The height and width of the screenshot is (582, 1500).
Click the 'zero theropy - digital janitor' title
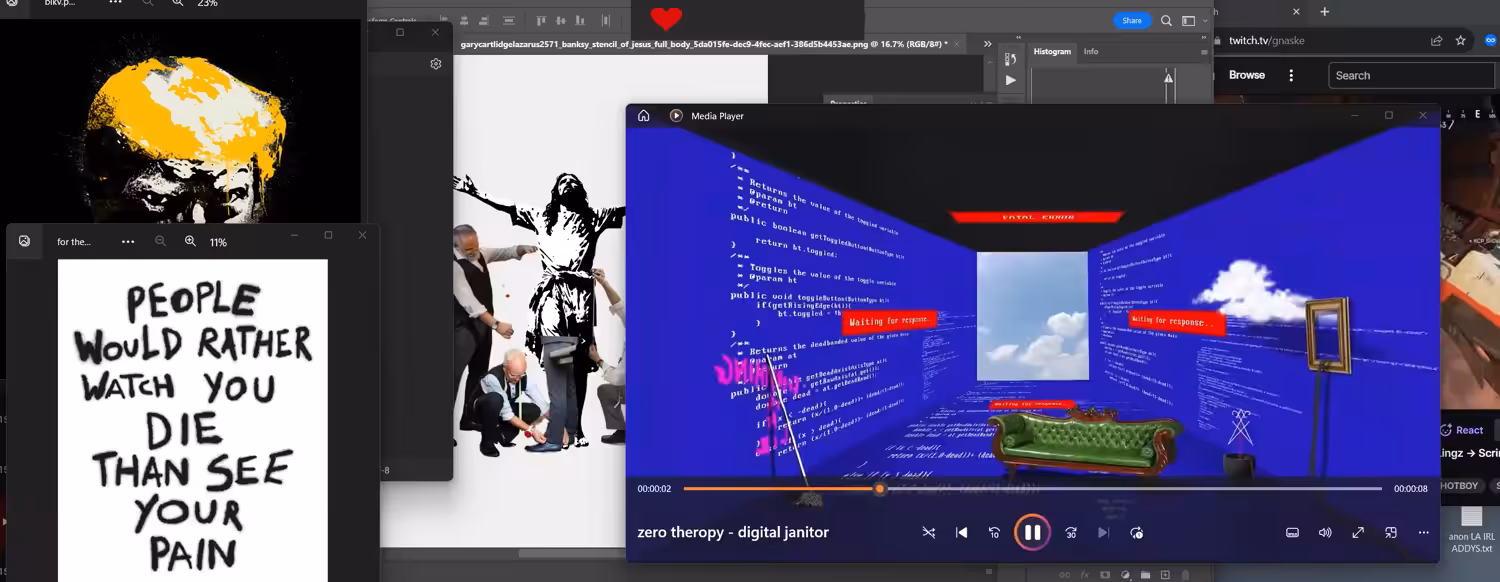[x=733, y=532]
